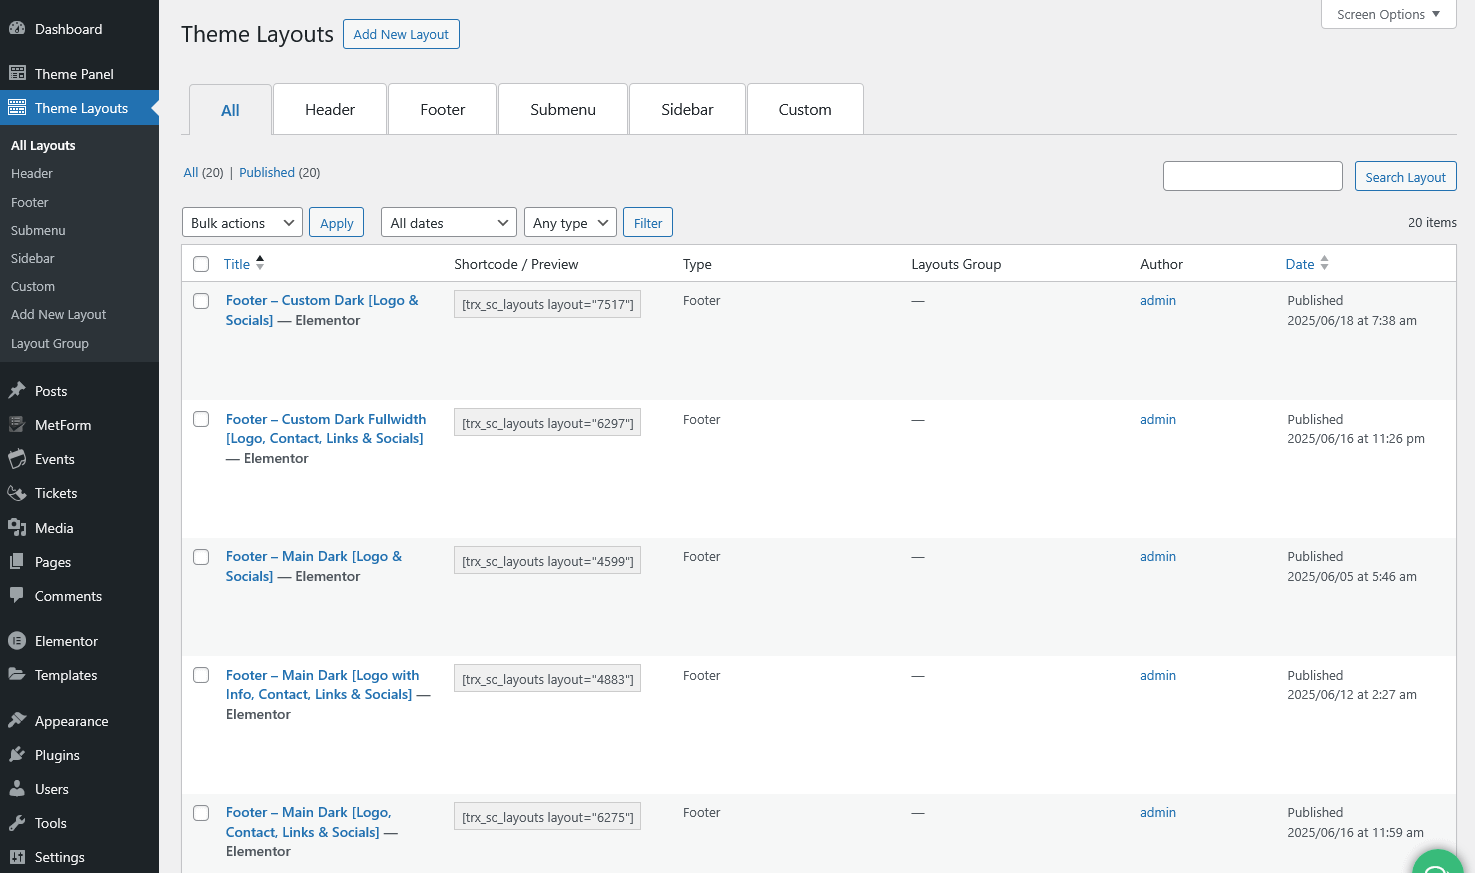
Task: Open the Bulk actions dropdown
Action: [x=242, y=222]
